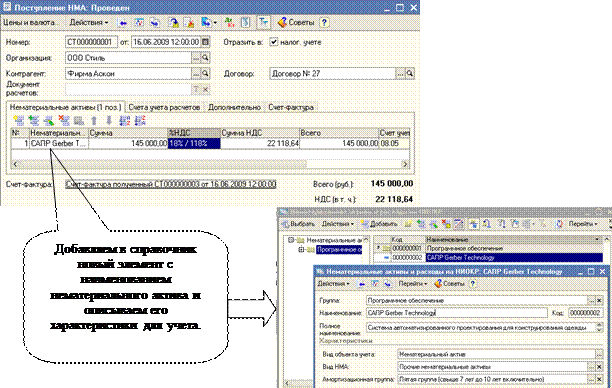Switch to Нематериальные активы (1 поз.) tab

tap(66, 107)
